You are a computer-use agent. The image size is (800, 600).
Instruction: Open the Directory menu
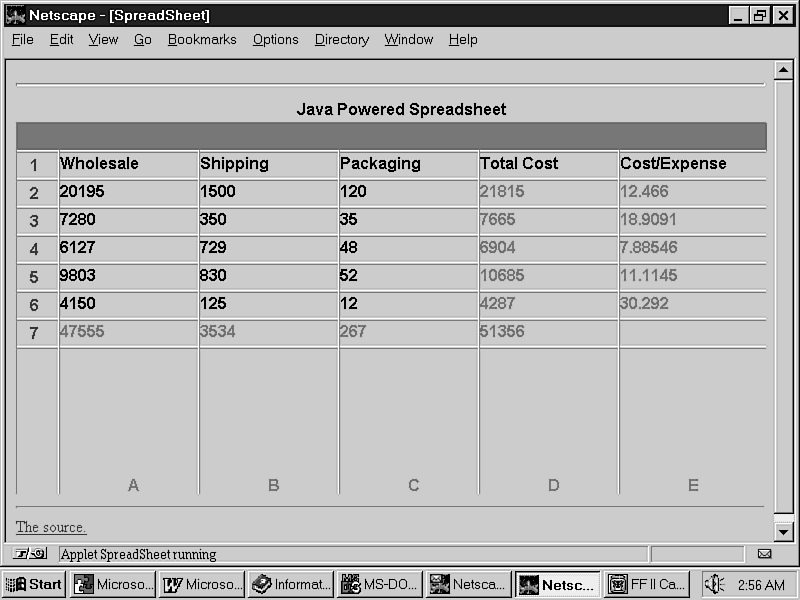pyautogui.click(x=341, y=40)
